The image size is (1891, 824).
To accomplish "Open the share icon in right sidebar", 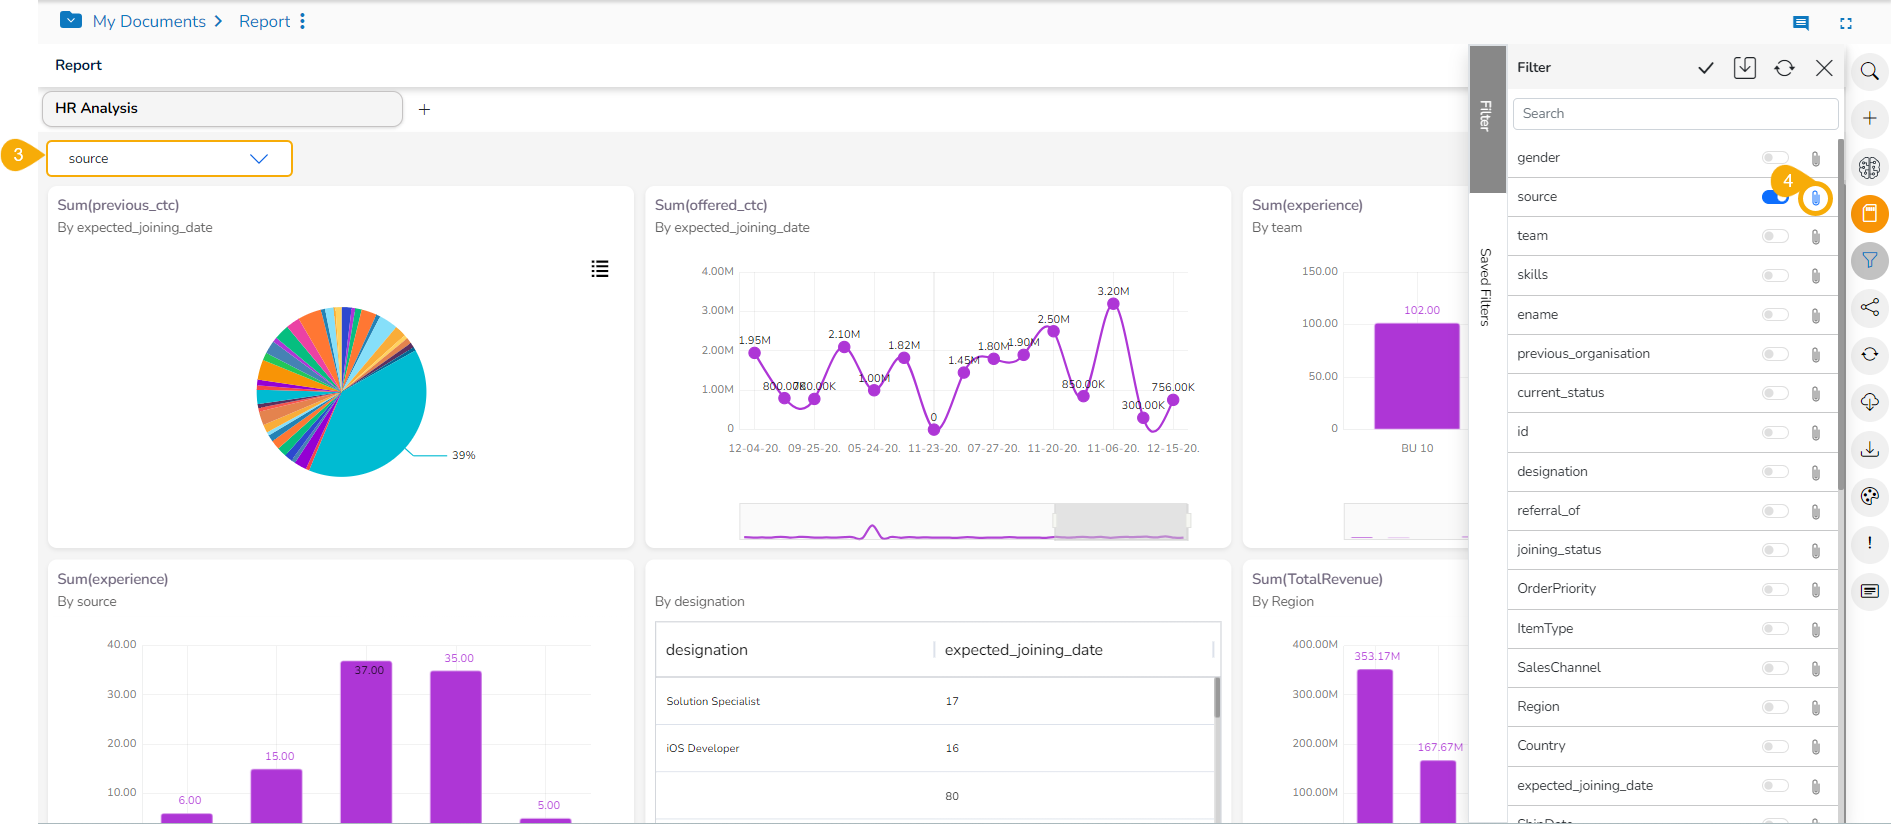I will point(1869,307).
